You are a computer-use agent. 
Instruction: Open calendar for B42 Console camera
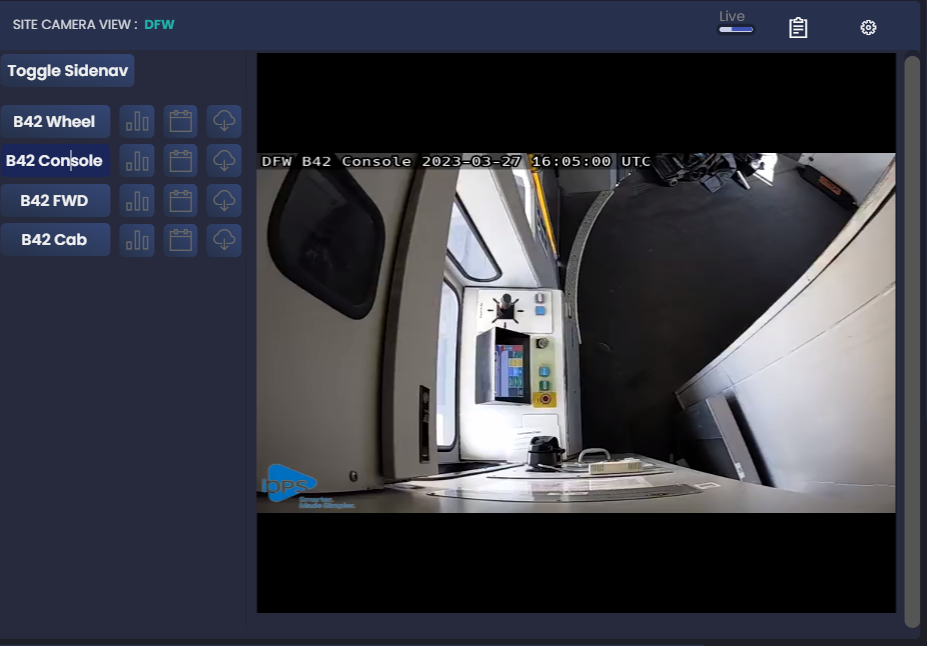[181, 160]
